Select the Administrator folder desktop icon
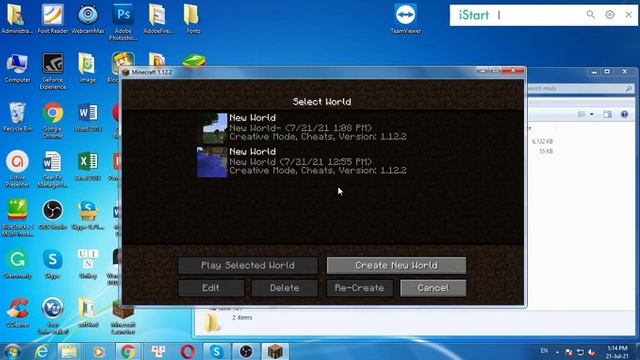Image resolution: width=640 pixels, height=360 pixels. (17, 18)
